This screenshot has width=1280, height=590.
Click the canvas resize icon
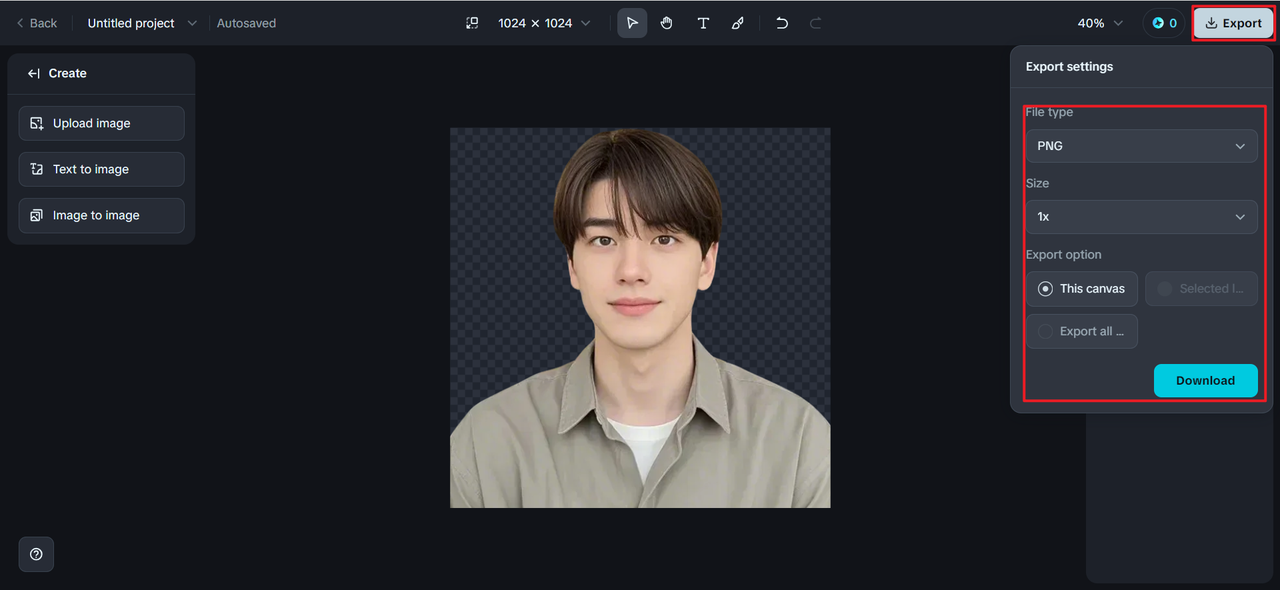[x=472, y=23]
